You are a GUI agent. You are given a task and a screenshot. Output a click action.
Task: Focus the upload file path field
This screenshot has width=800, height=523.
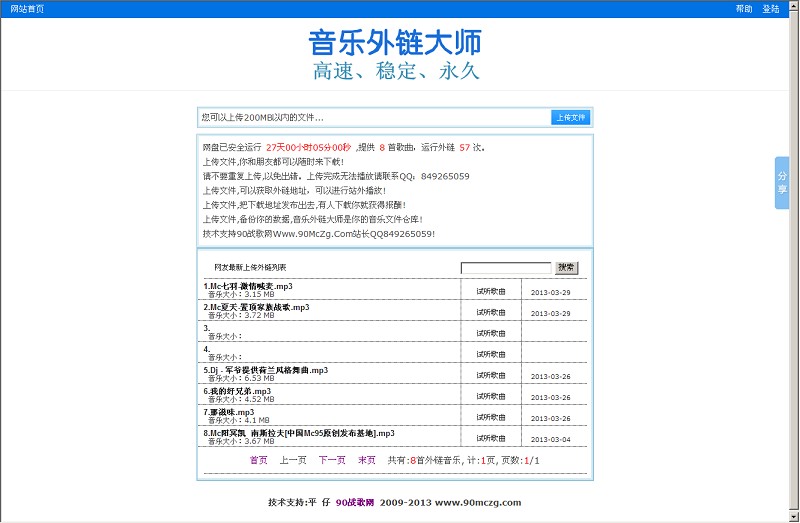pos(374,118)
